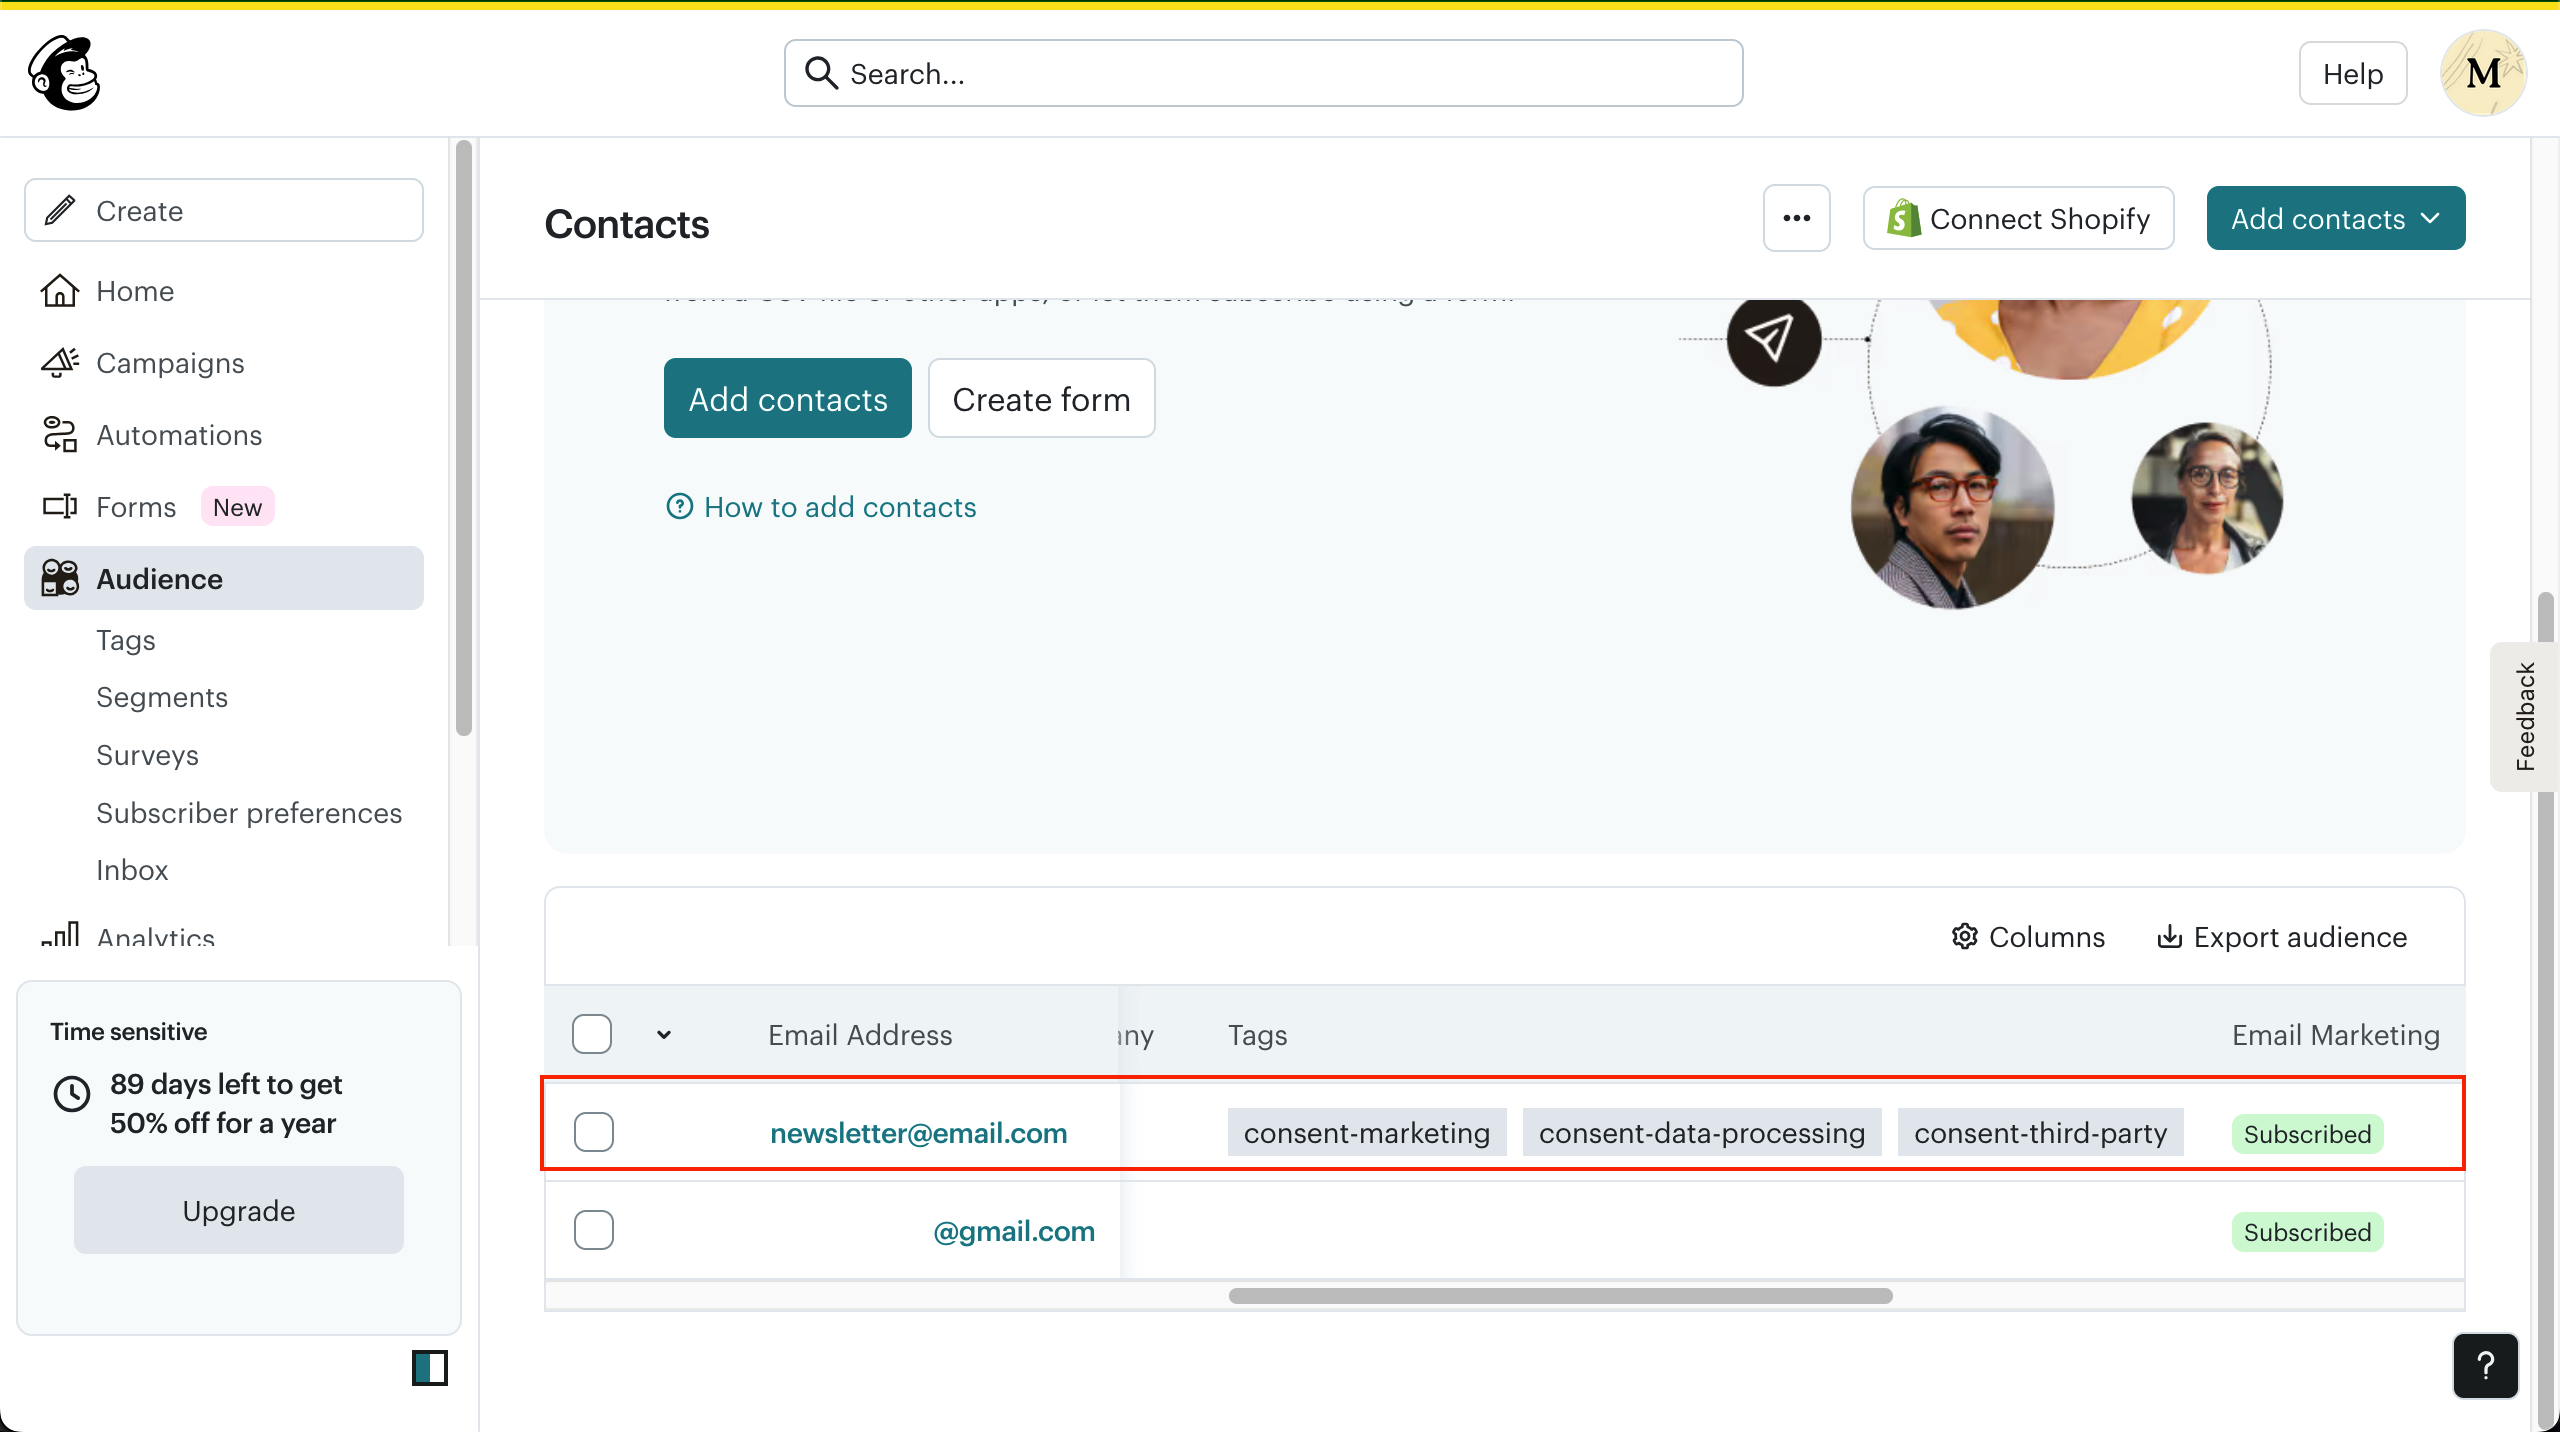Viewport: 2560px width, 1432px height.
Task: Click the Help button
Action: point(2353,73)
